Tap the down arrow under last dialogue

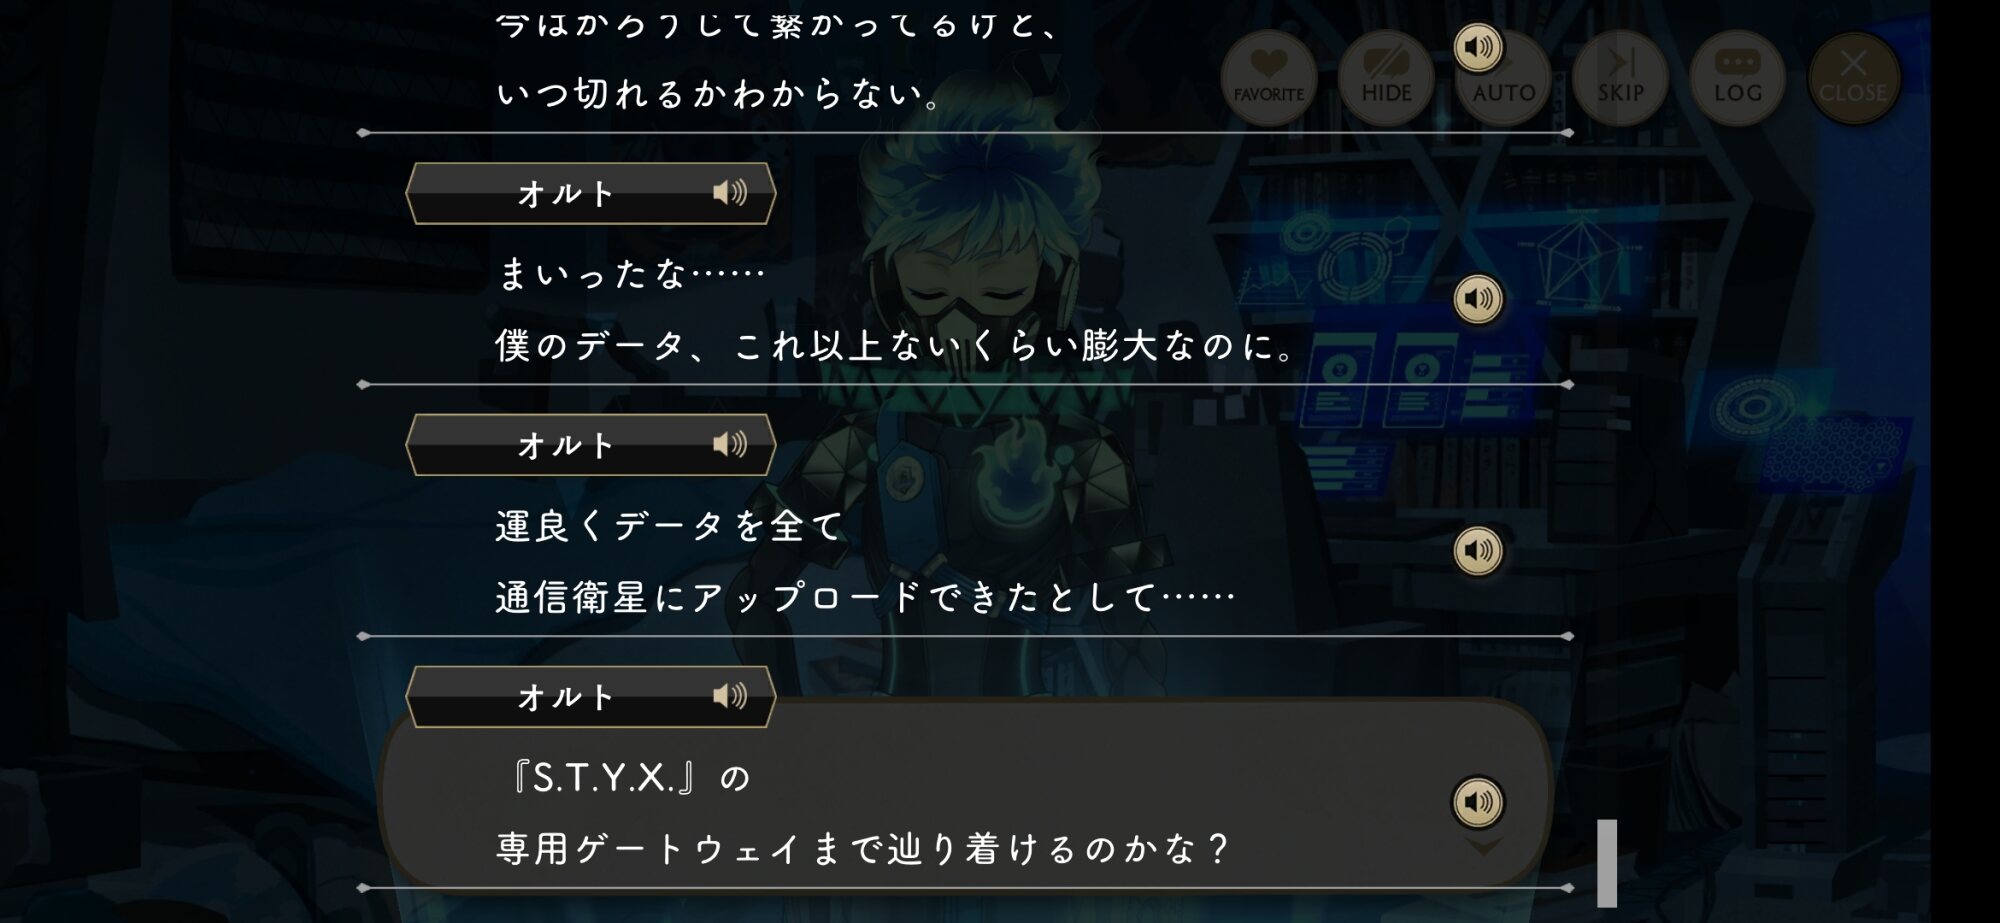[1483, 848]
